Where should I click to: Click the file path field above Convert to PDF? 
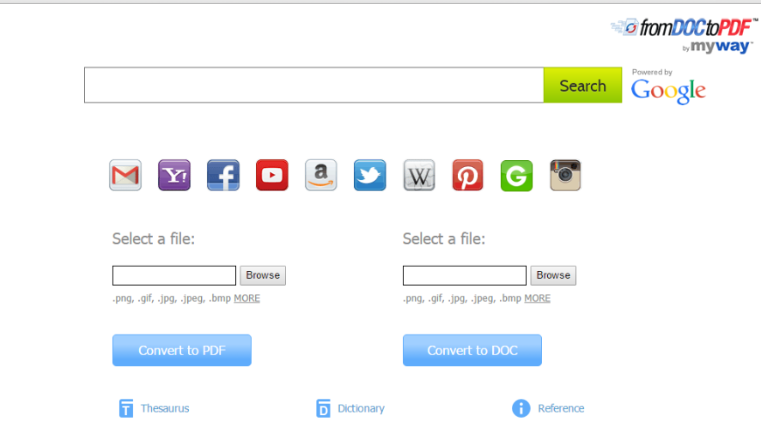pos(174,276)
